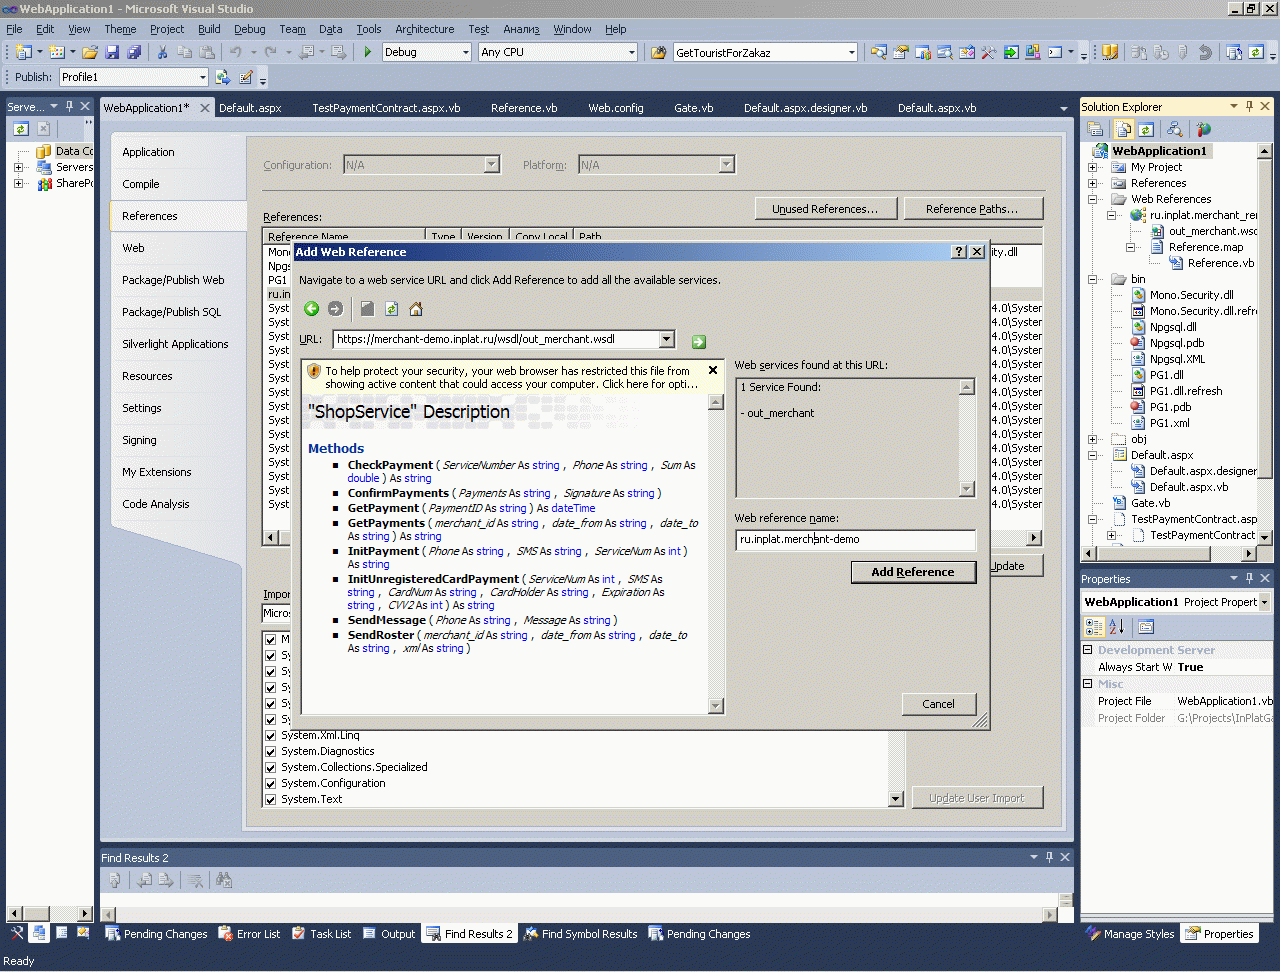Go forward in Add Web Reference browser
This screenshot has height=972, width=1280.
click(336, 309)
